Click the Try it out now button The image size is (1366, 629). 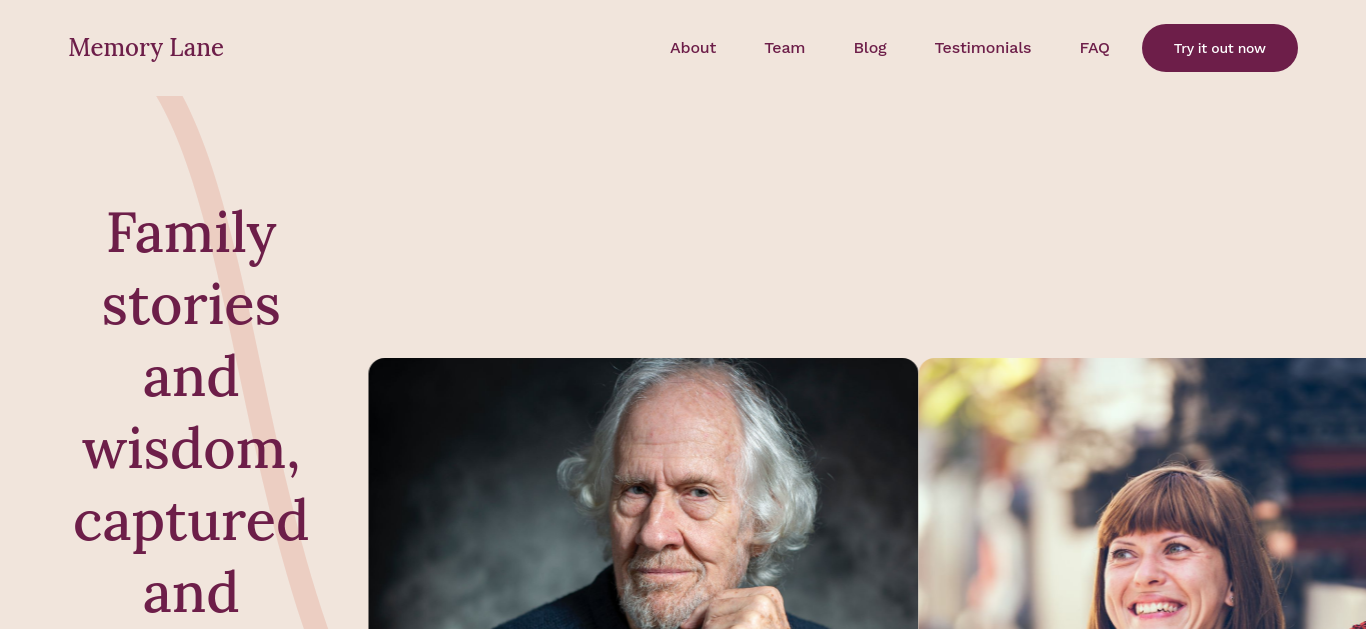pos(1220,48)
